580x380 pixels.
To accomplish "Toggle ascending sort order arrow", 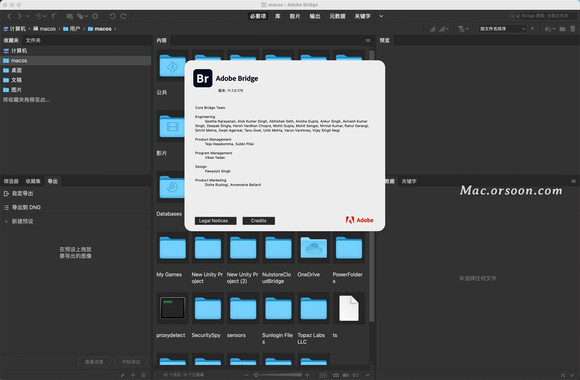I will pos(532,28).
